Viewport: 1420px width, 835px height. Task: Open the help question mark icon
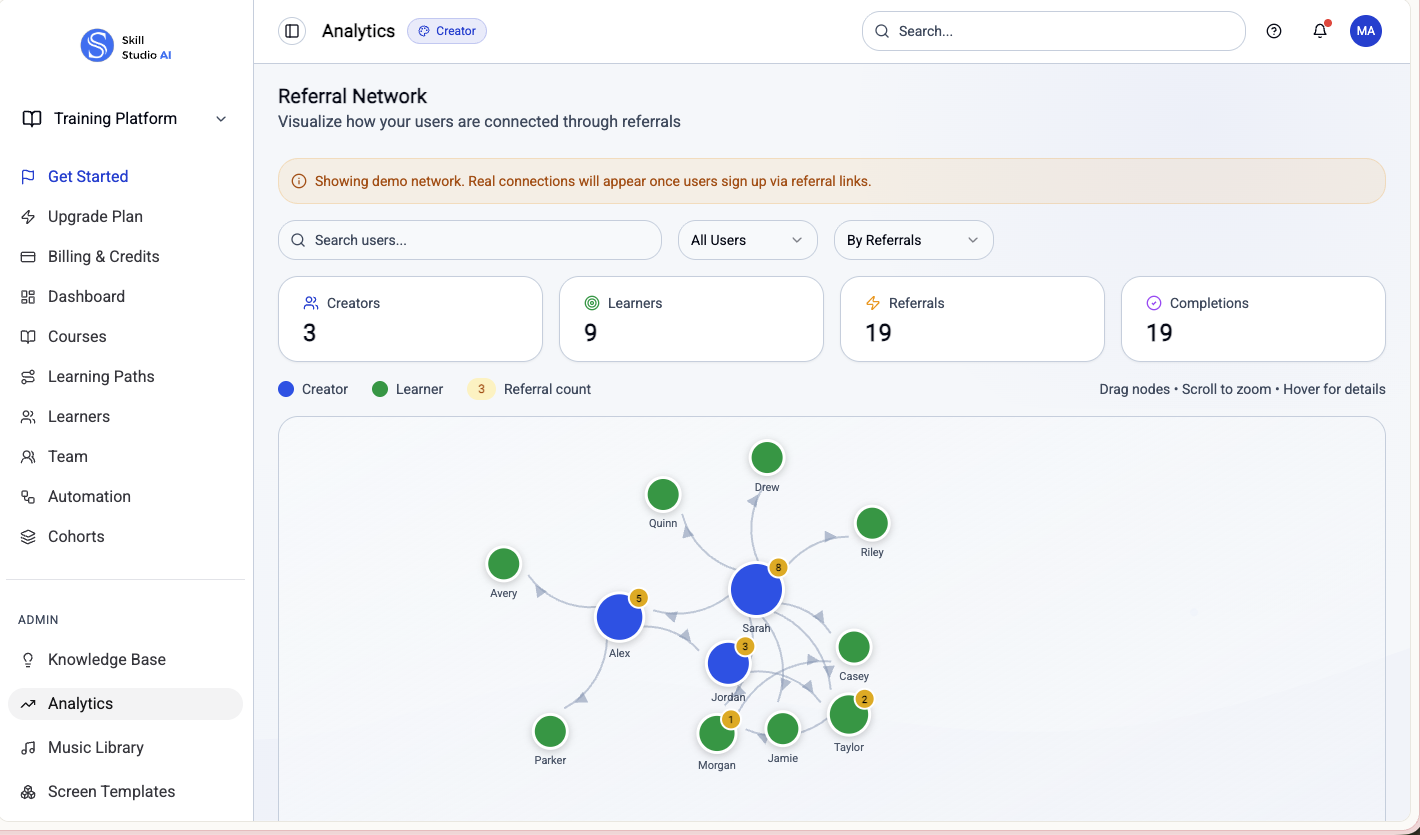(1274, 31)
